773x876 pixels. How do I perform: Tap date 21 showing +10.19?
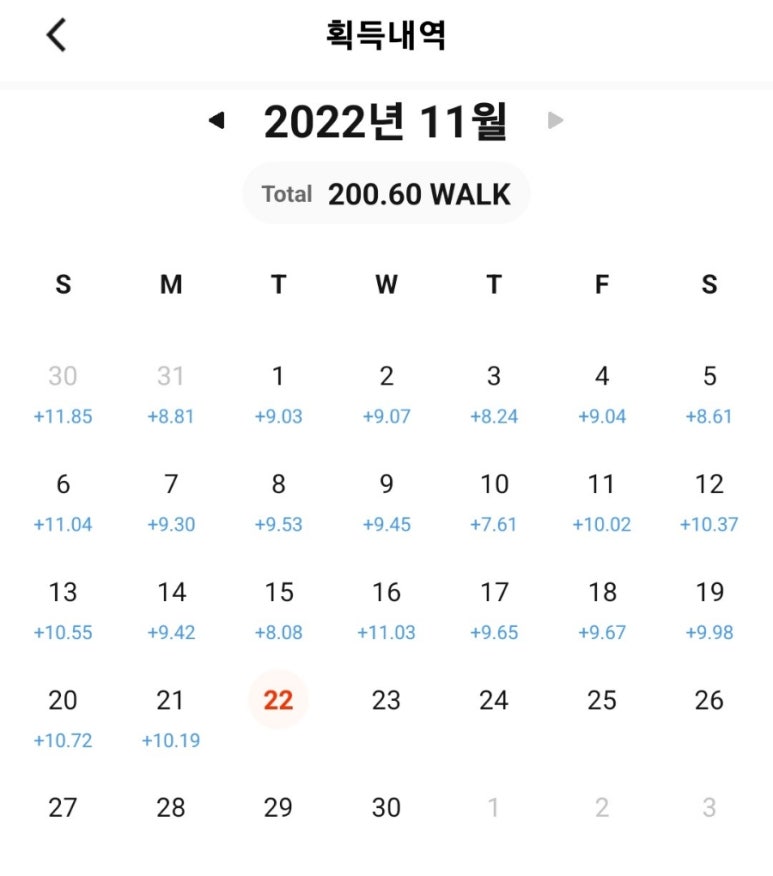170,718
